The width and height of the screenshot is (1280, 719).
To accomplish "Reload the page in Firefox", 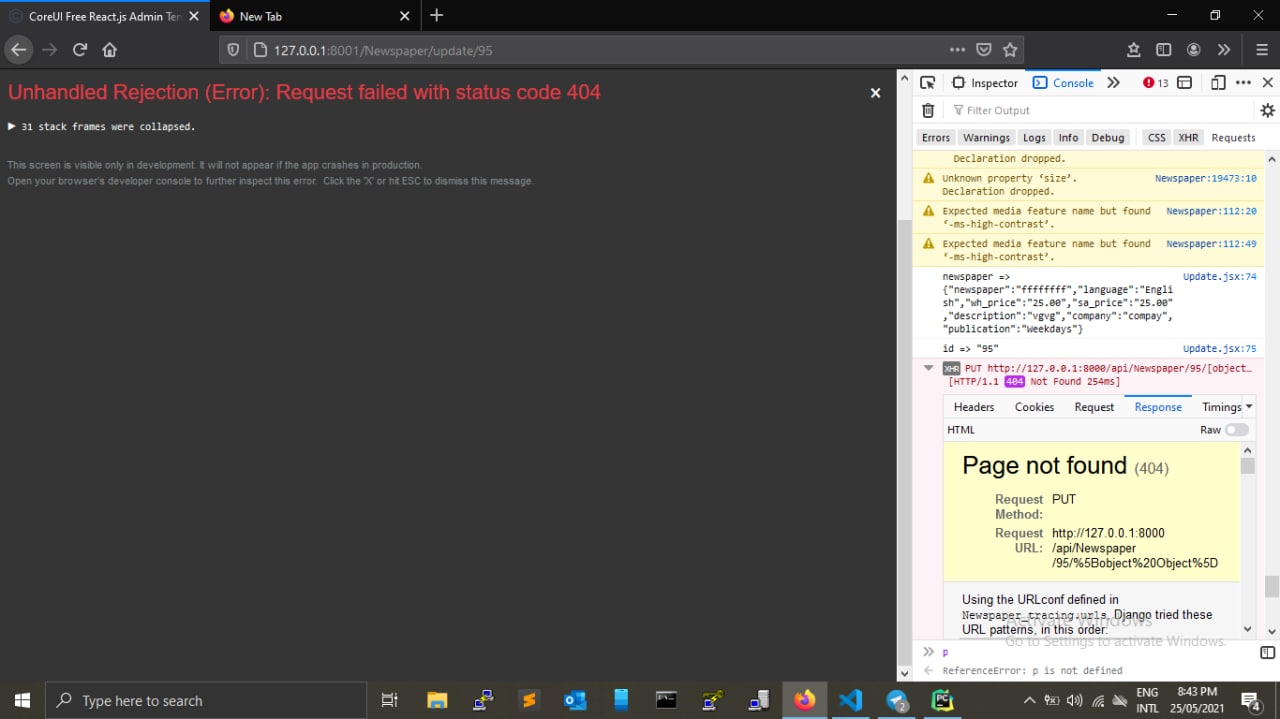I will click(x=80, y=50).
